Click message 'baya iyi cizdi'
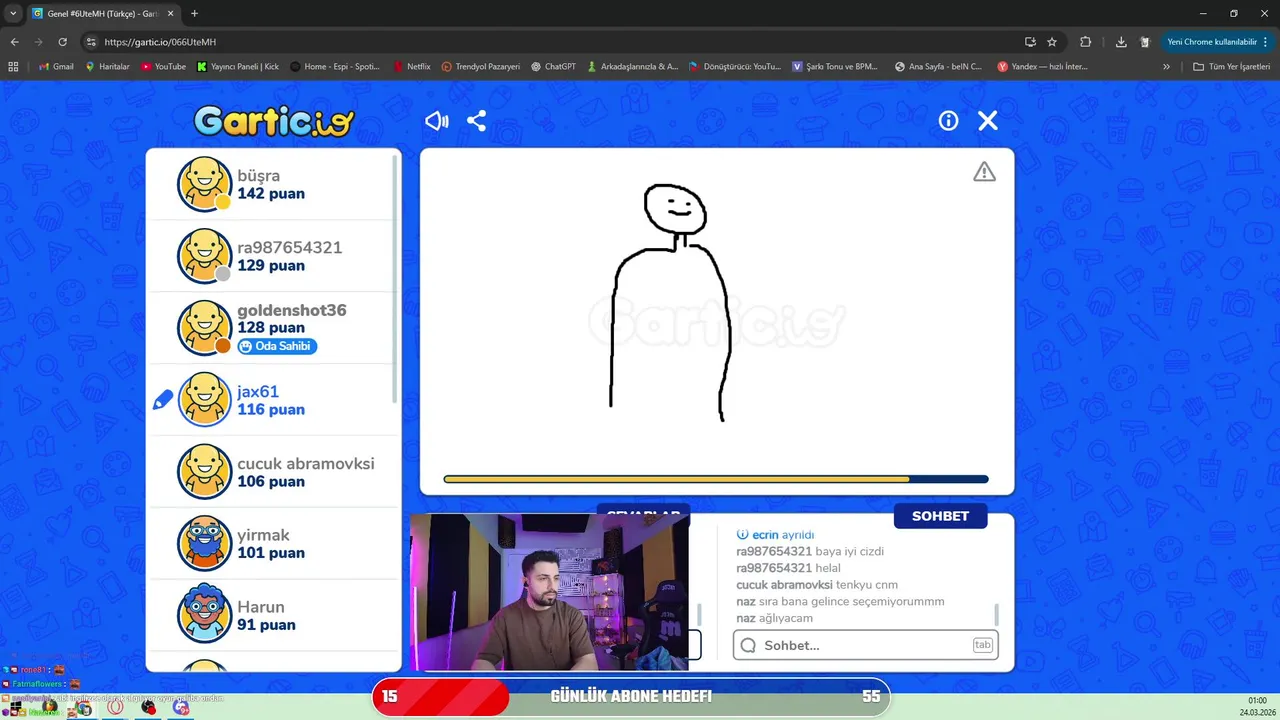This screenshot has width=1280, height=720. coord(849,551)
